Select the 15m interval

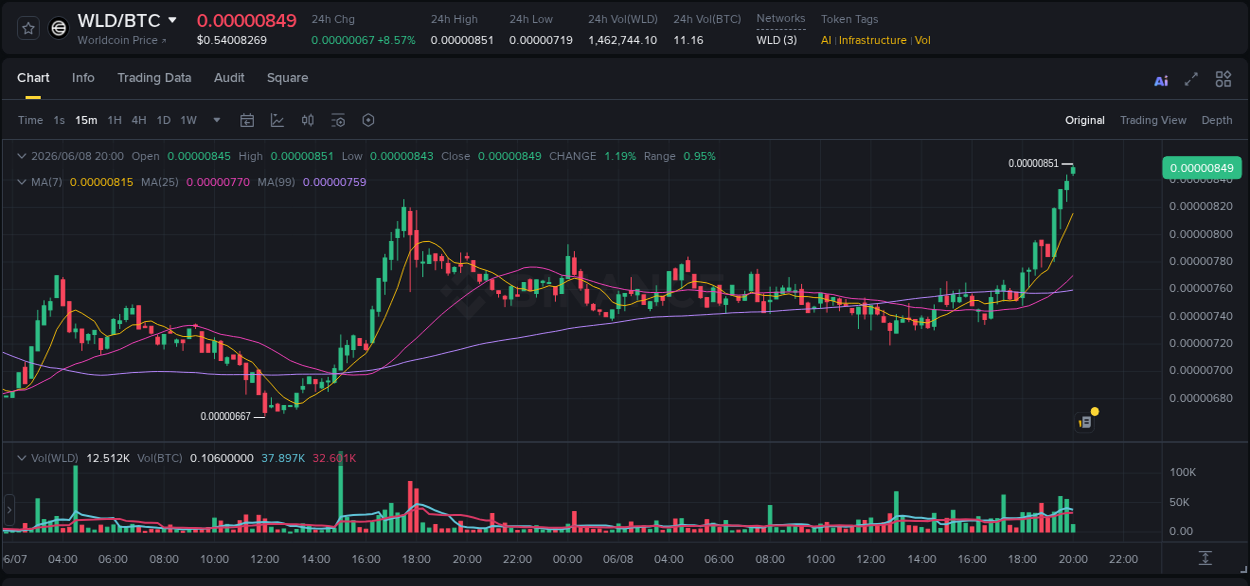click(x=86, y=120)
